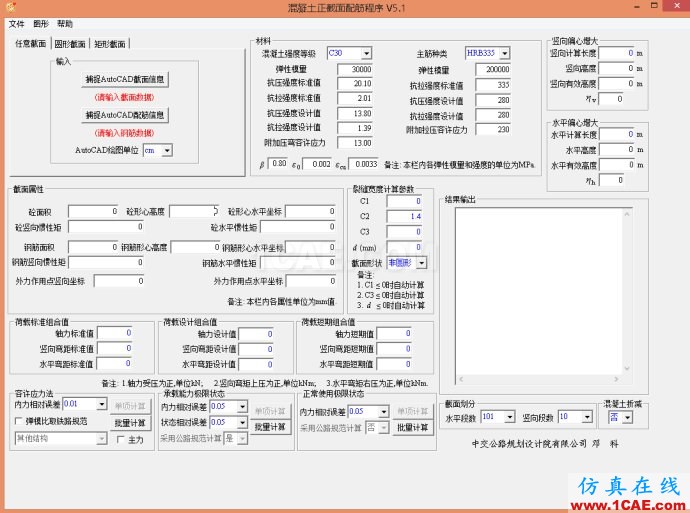The width and height of the screenshot is (690, 513).
Task: Open the AutoCAD绘图单位 cm dropdown
Action: (x=167, y=150)
